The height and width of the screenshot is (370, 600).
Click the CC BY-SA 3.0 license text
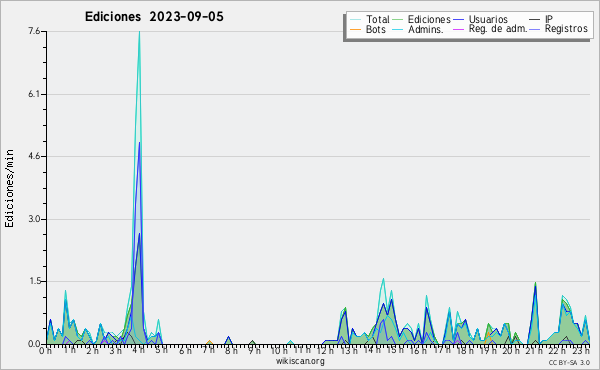click(569, 362)
